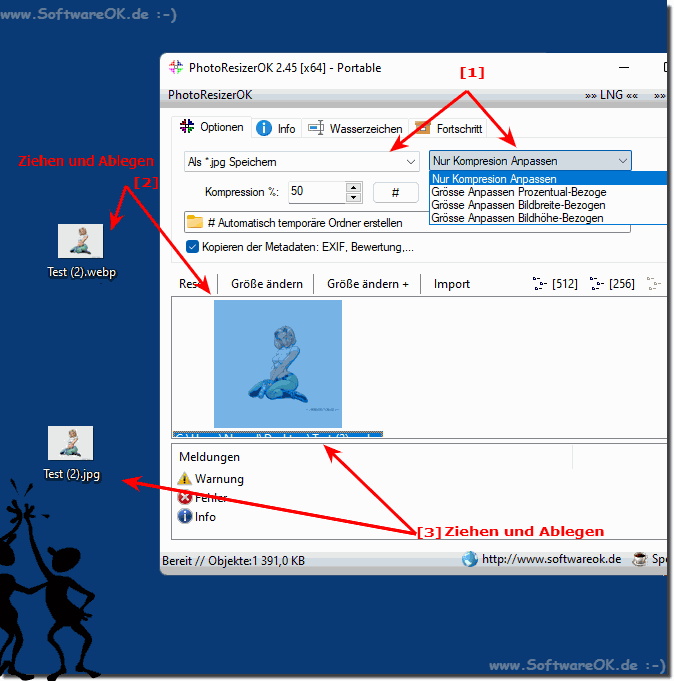Open the LNG language menu

tap(611, 95)
